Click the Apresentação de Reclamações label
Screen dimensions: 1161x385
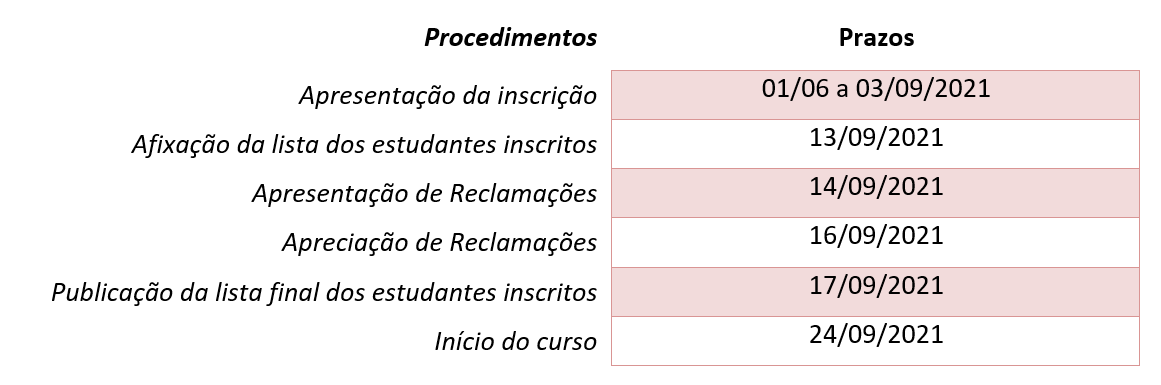pos(424,194)
